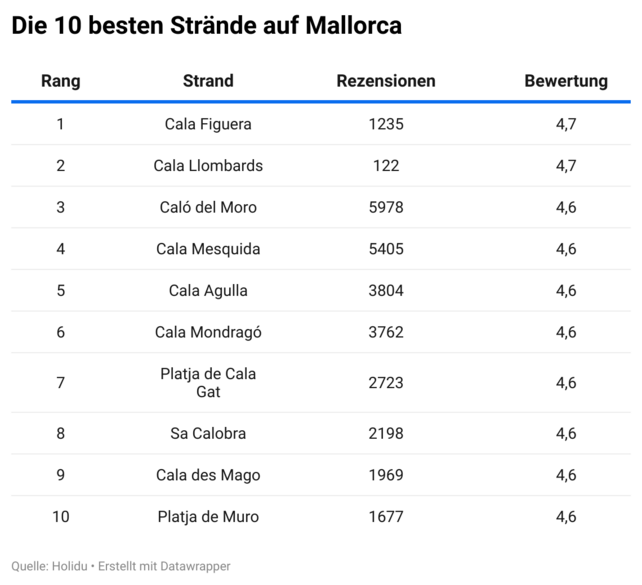The width and height of the screenshot is (642, 585).
Task: Click Caló del Moro in table
Action: tap(208, 207)
